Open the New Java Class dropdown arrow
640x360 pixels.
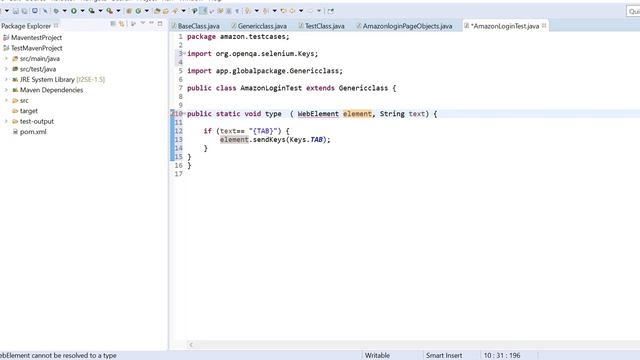147,11
